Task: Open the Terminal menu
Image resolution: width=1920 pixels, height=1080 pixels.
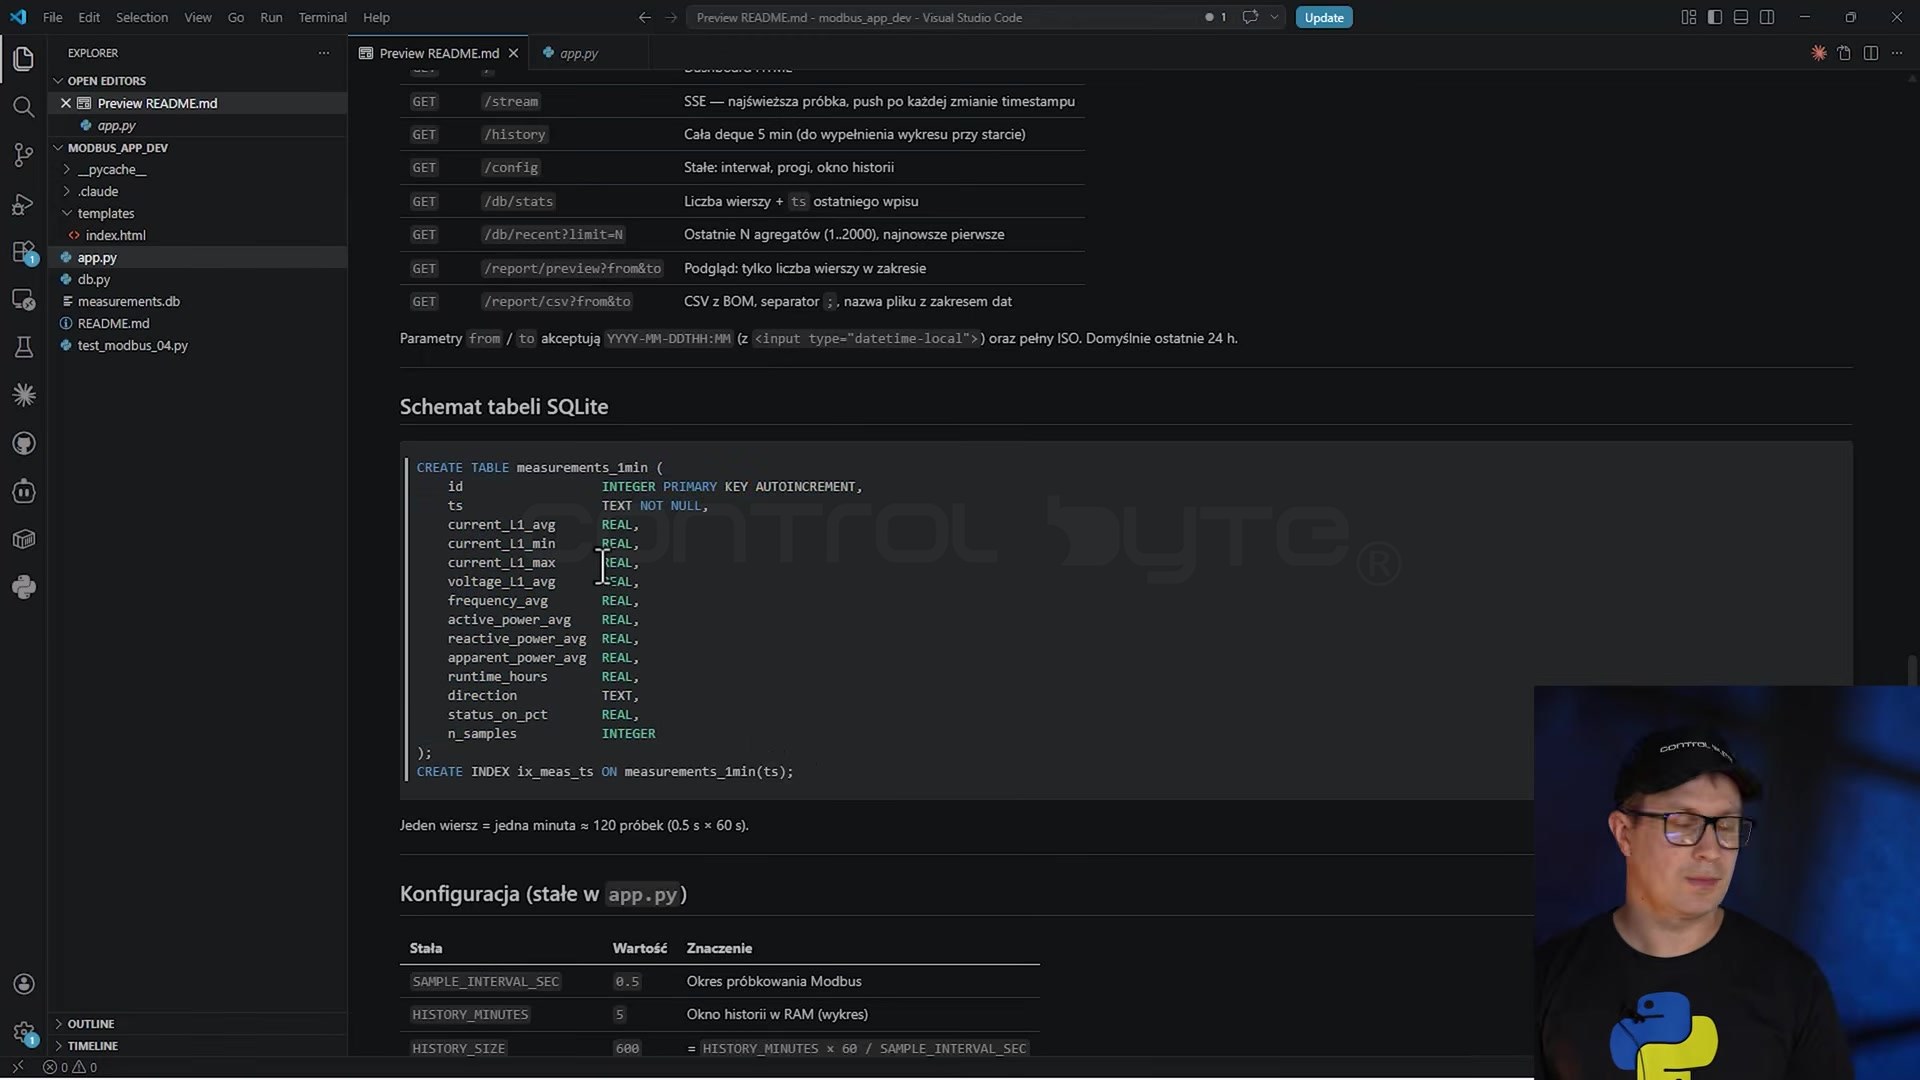Action: point(322,17)
